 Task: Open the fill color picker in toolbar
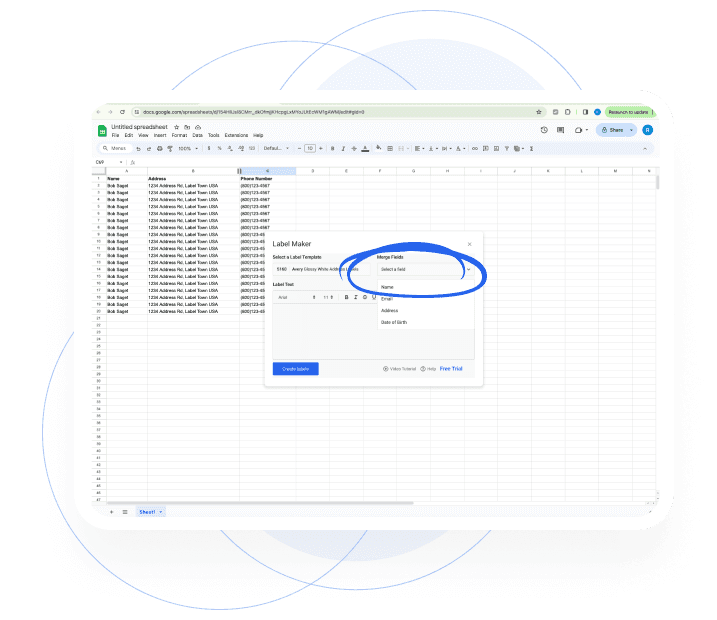point(379,148)
